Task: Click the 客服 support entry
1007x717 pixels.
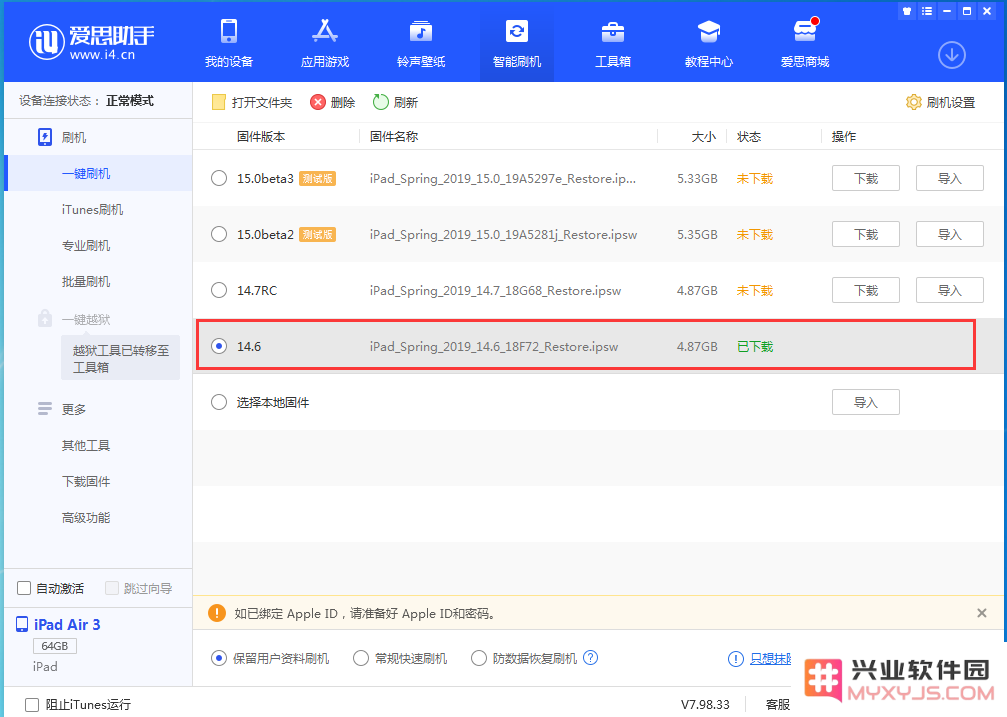Action: (777, 704)
